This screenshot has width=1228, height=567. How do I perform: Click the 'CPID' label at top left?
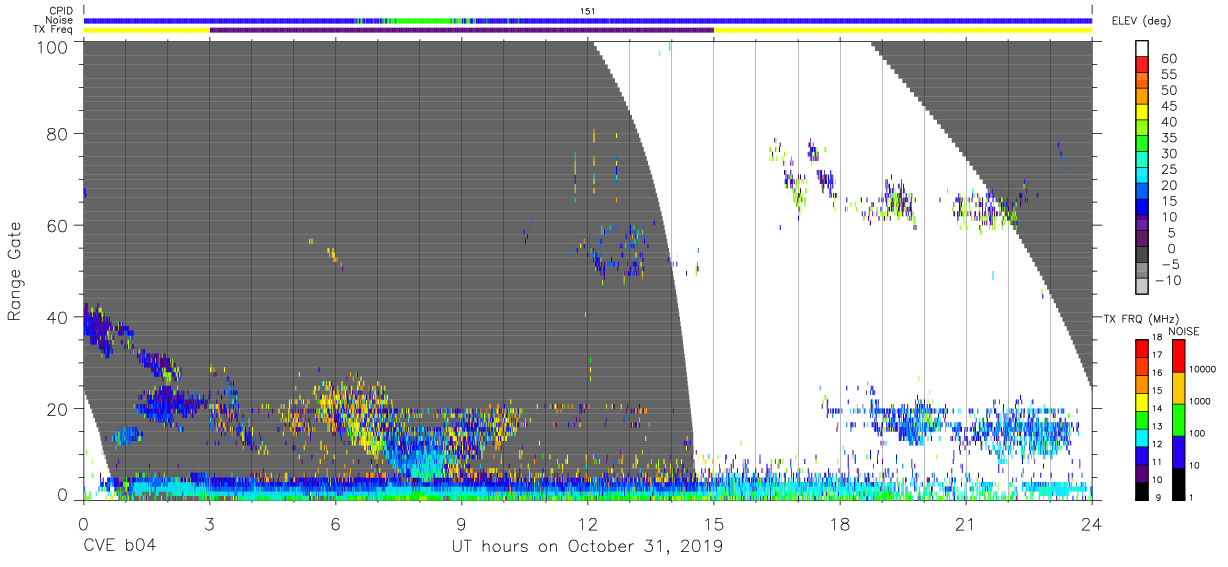click(x=60, y=10)
